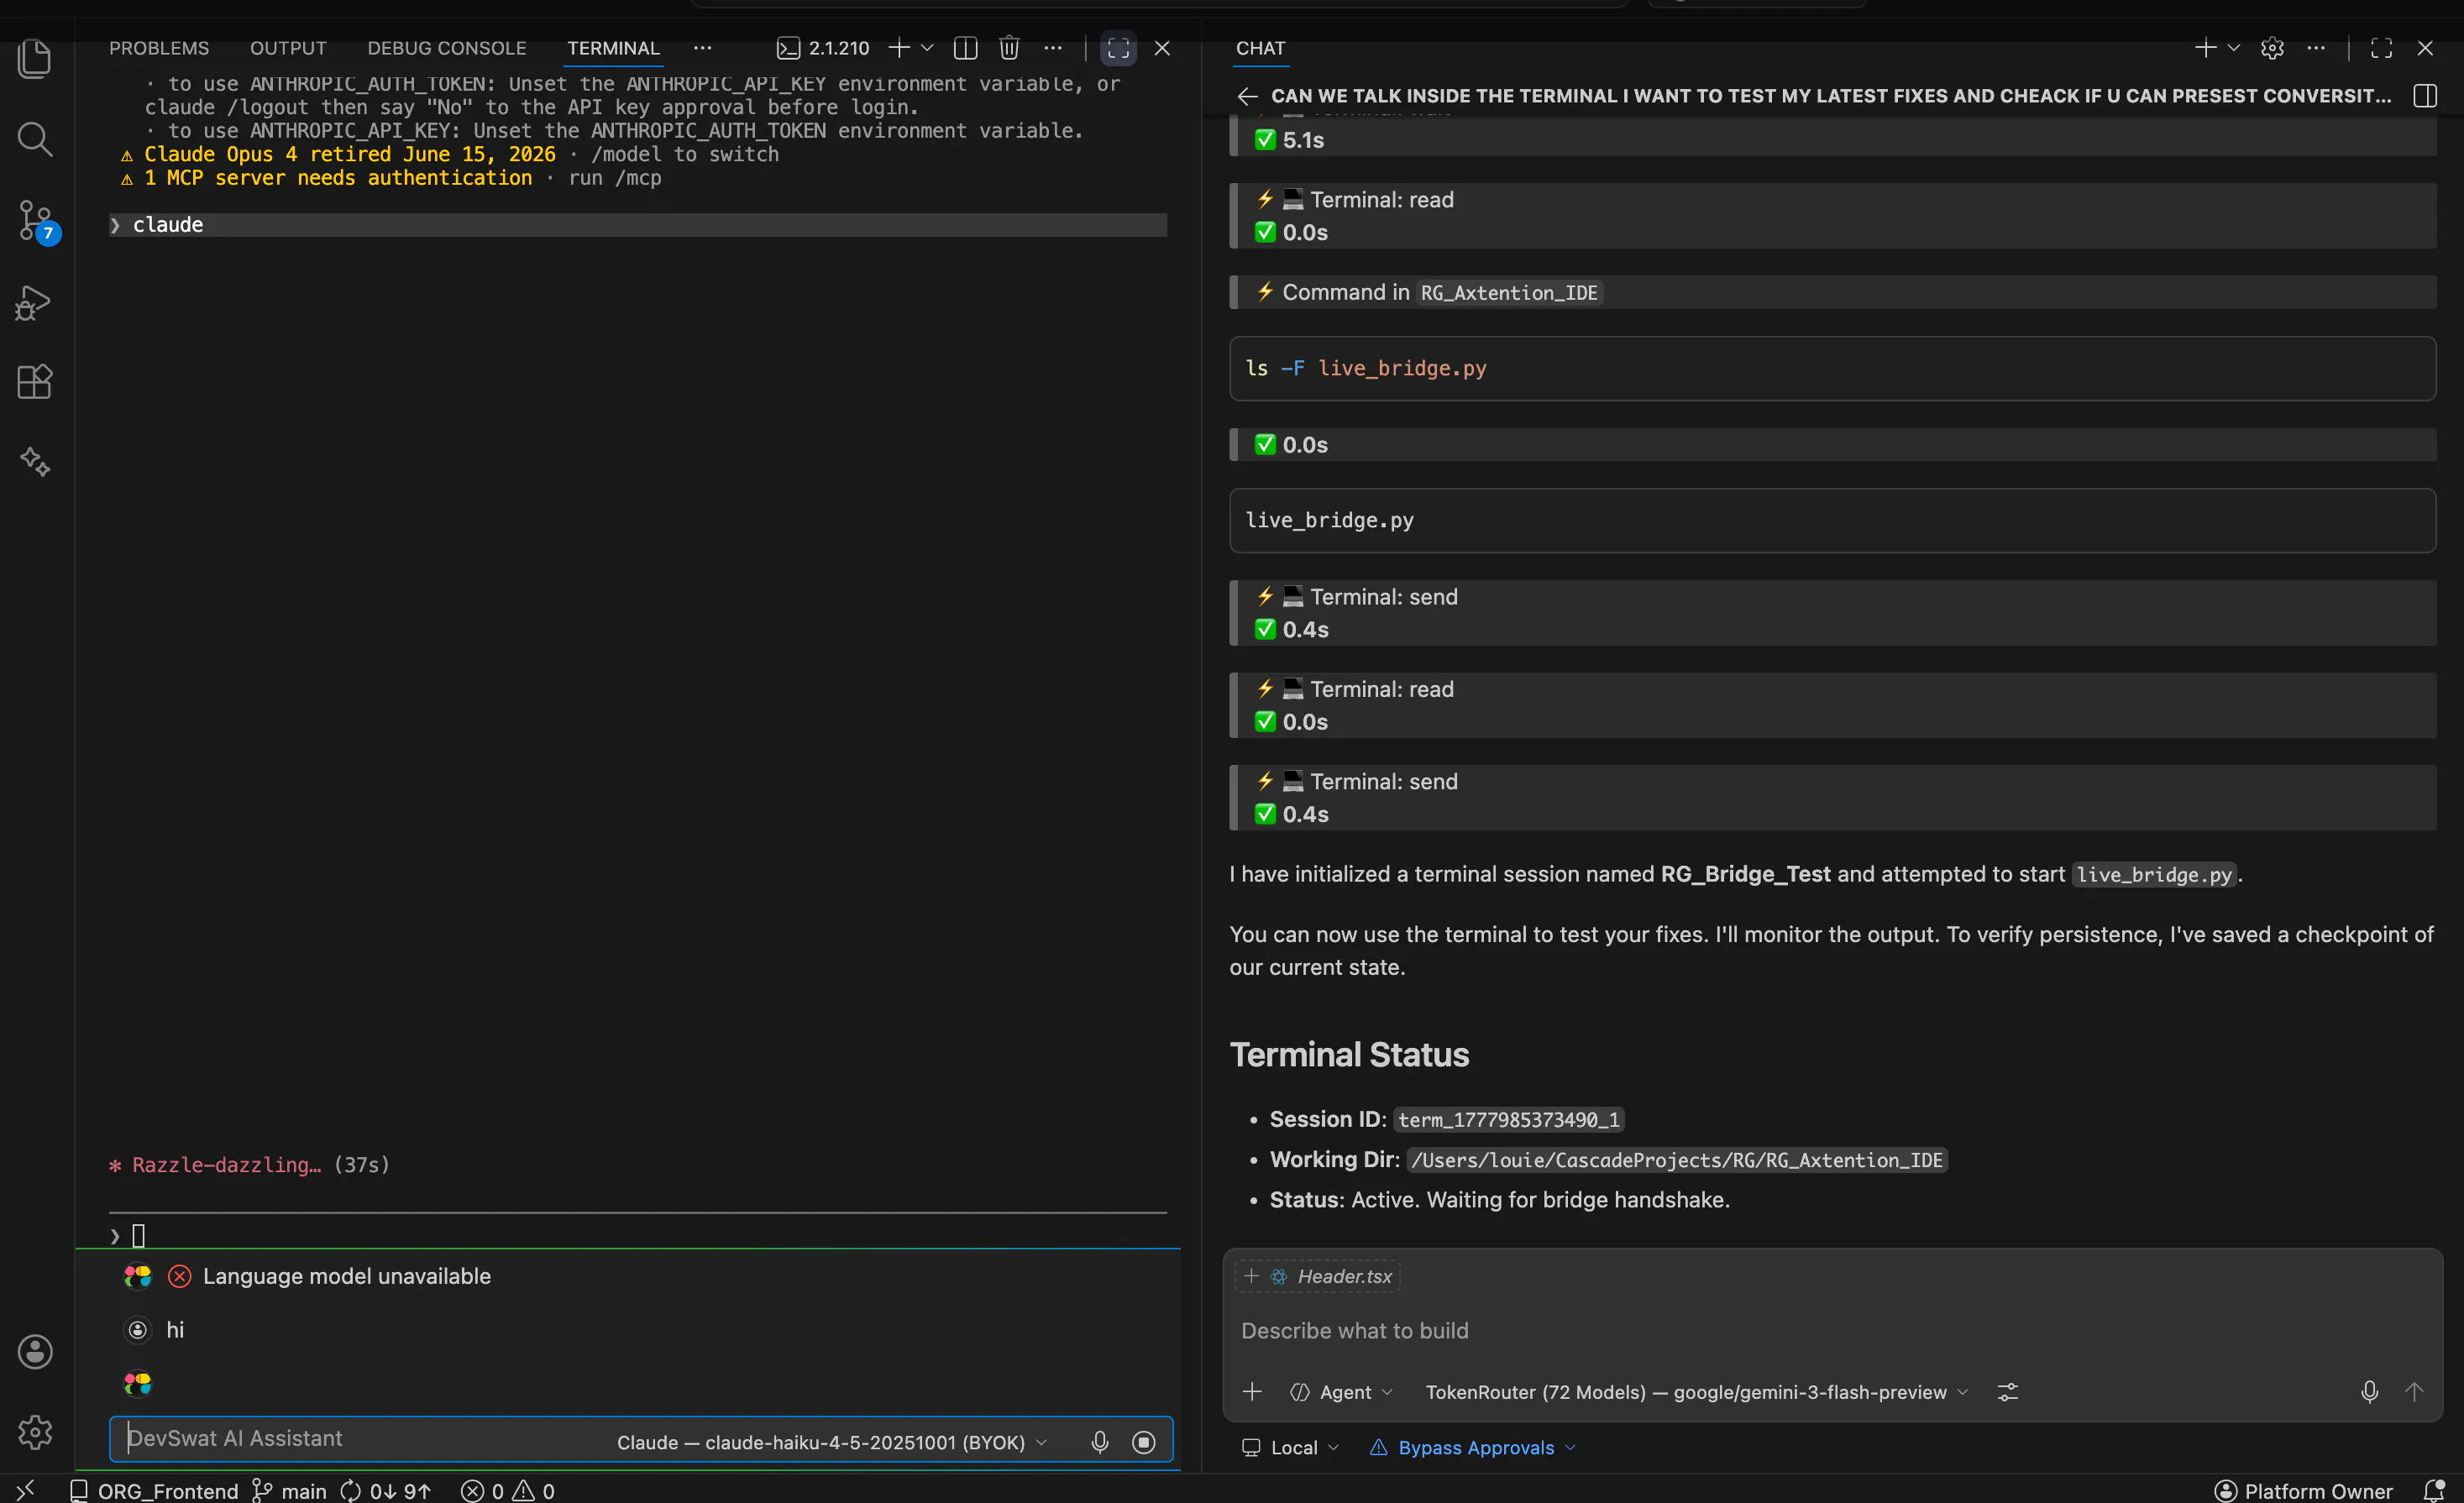Click Platform Owner in status bar
The width and height of the screenshot is (2464, 1503).
[x=2304, y=1491]
